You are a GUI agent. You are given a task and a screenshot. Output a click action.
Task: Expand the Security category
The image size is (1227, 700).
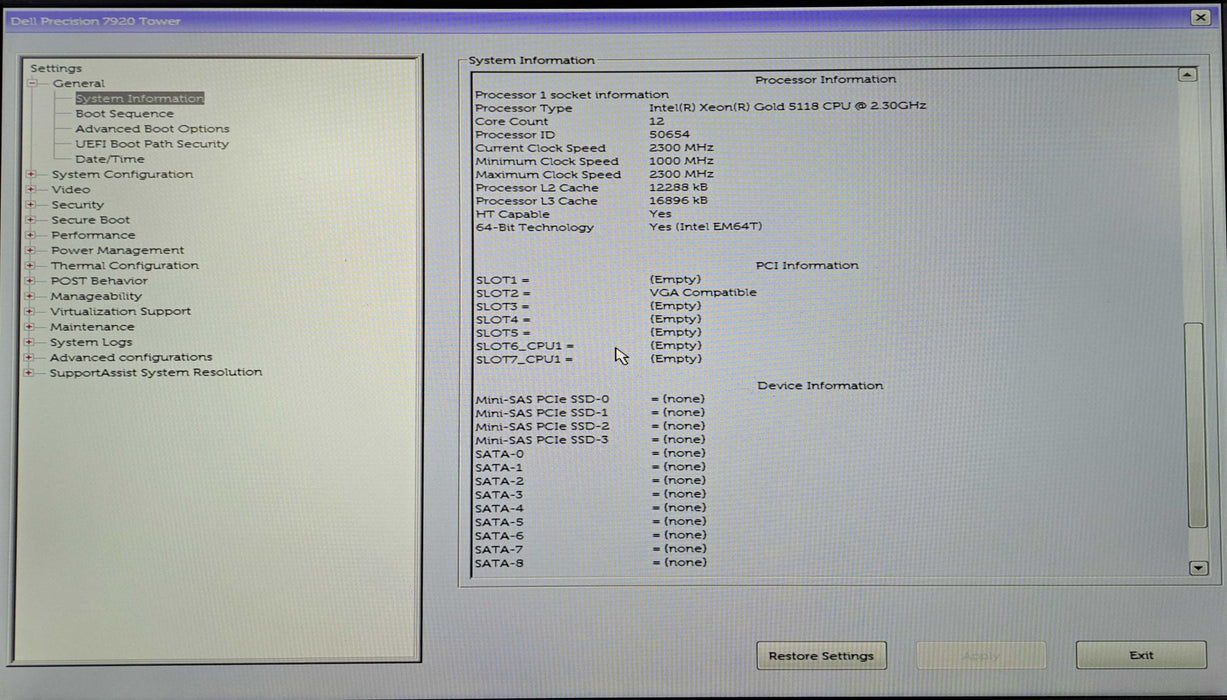31,204
